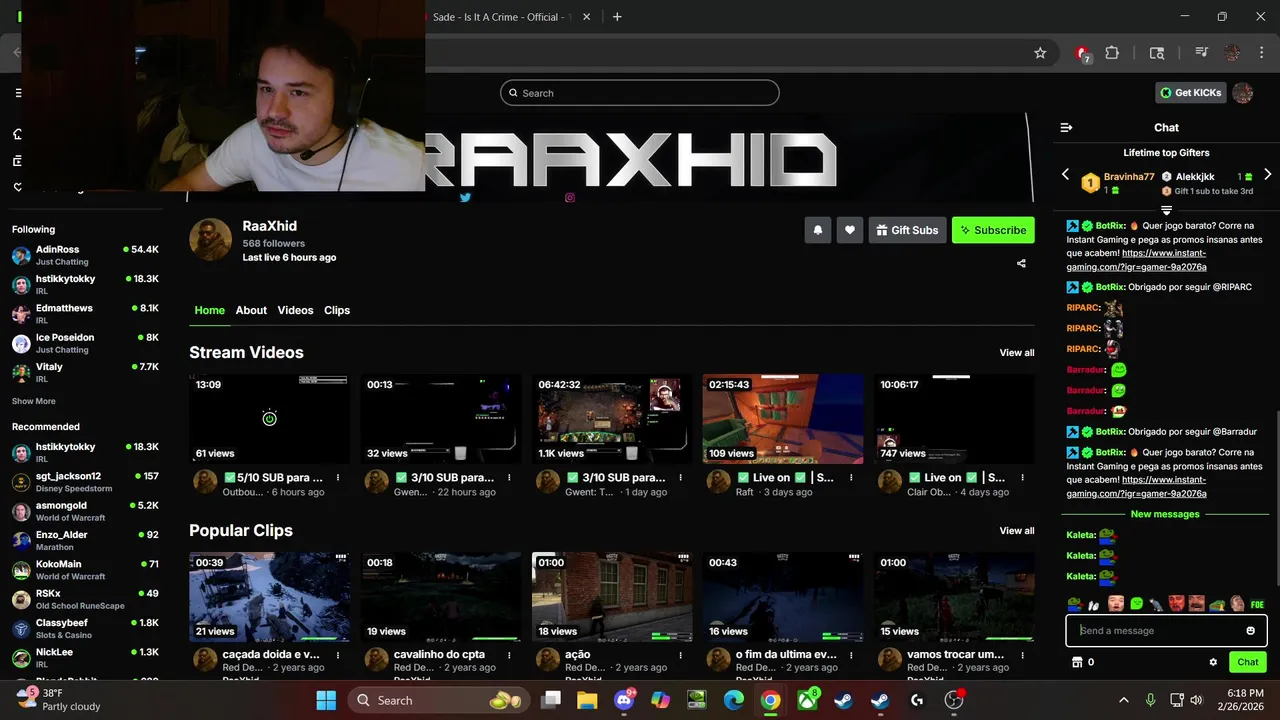Open options for the Gwen... 3/10 SUB video

[509, 478]
